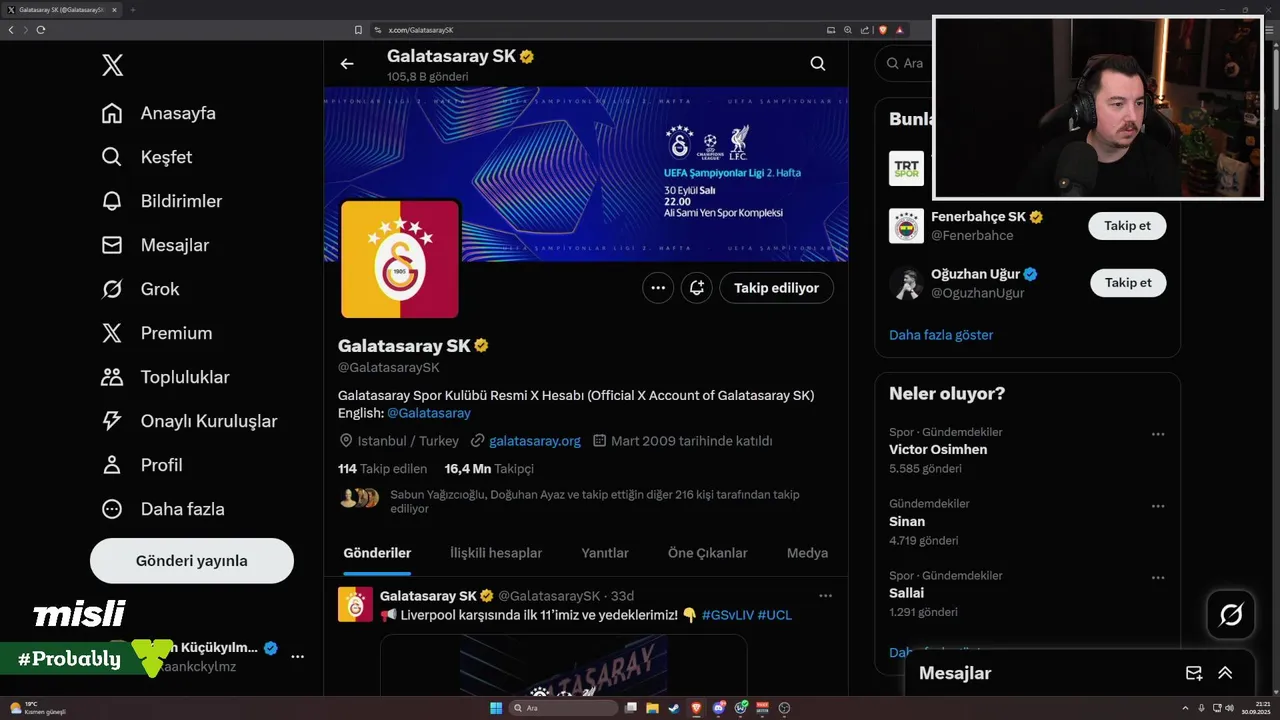
Task: Open options for the Sallai trend
Action: [x=1158, y=578]
